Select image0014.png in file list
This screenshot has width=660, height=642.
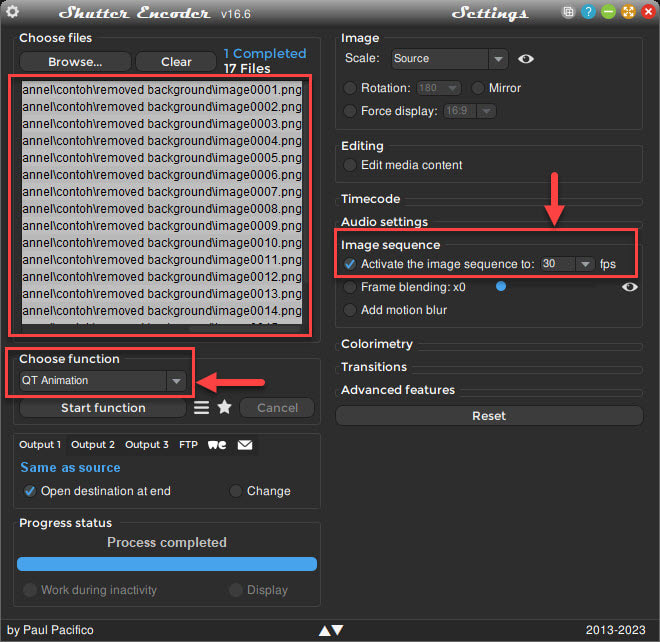click(x=162, y=310)
